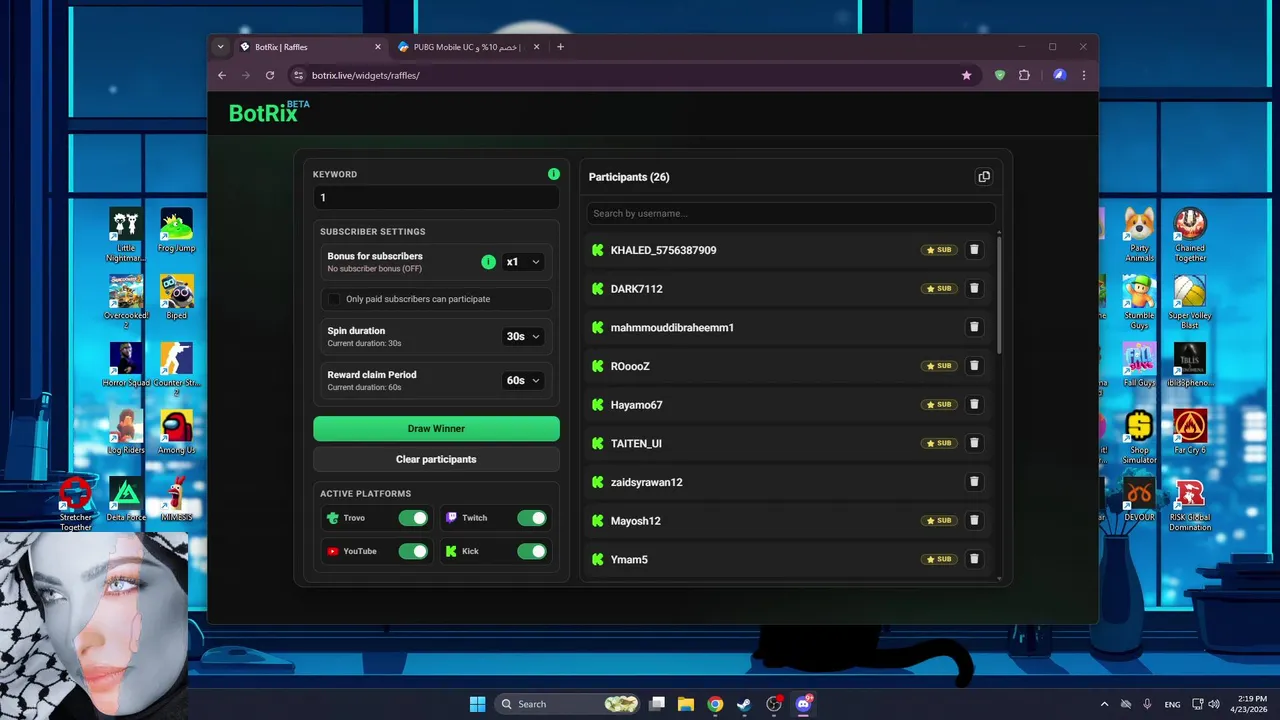The height and width of the screenshot is (720, 1280).
Task: Open File Explorer from the taskbar
Action: 686,704
